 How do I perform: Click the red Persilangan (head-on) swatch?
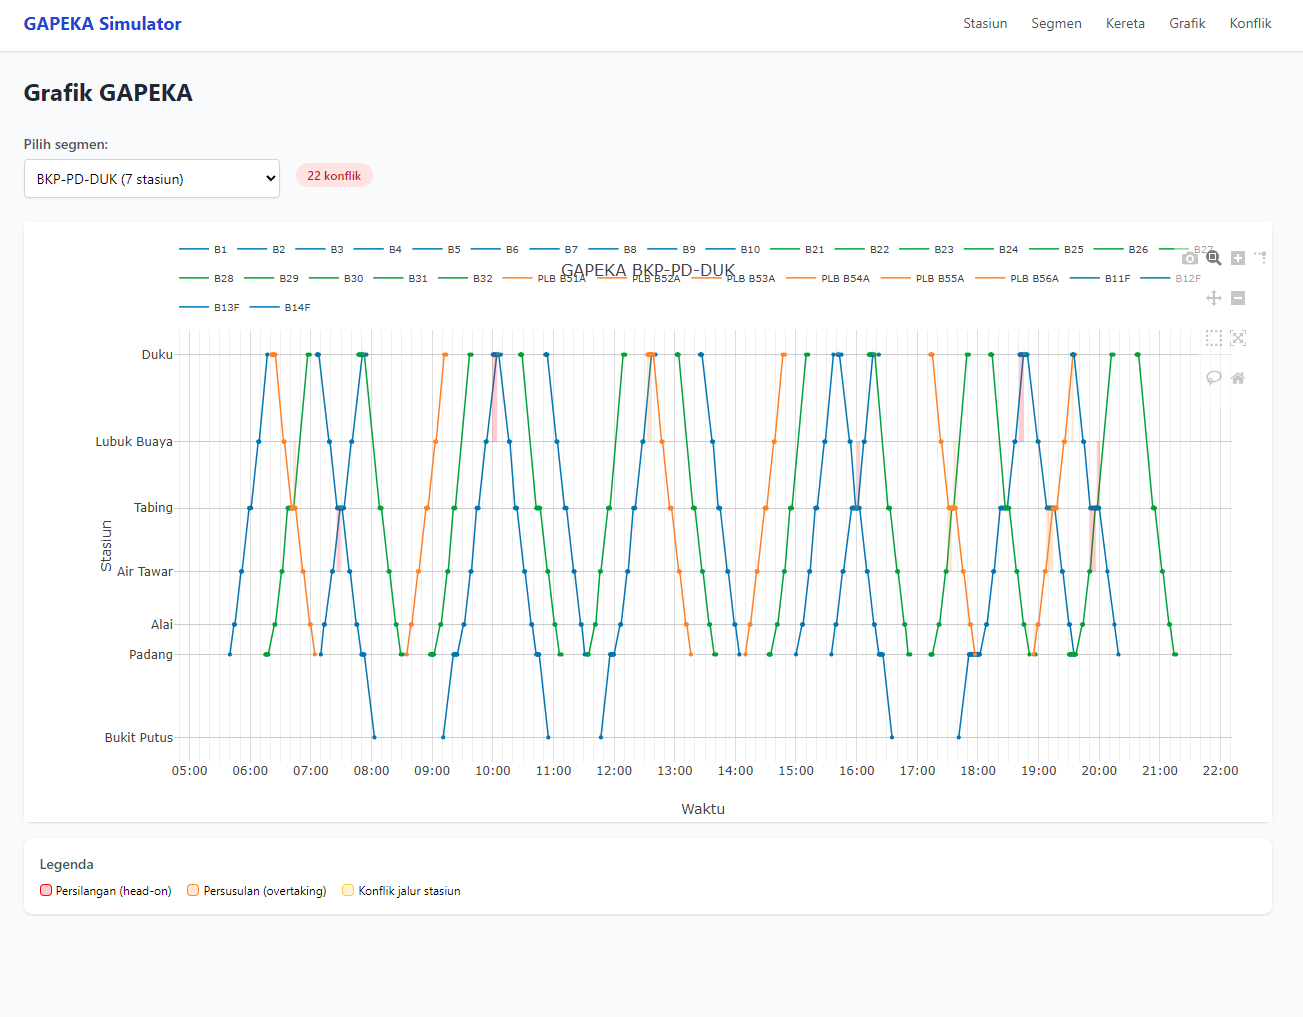[46, 890]
